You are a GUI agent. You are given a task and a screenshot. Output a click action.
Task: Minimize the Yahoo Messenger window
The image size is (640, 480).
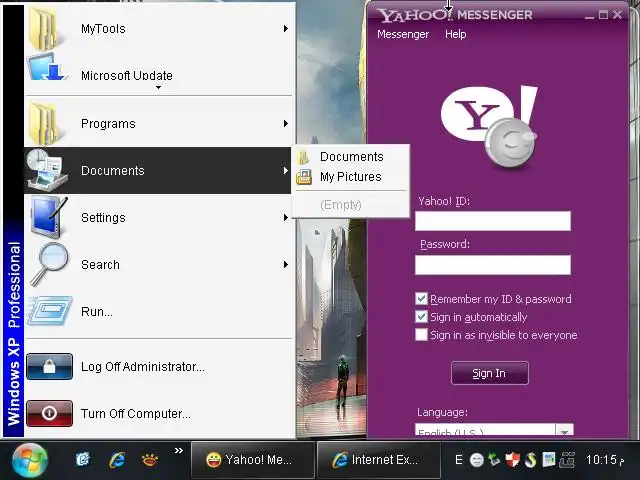coord(589,16)
